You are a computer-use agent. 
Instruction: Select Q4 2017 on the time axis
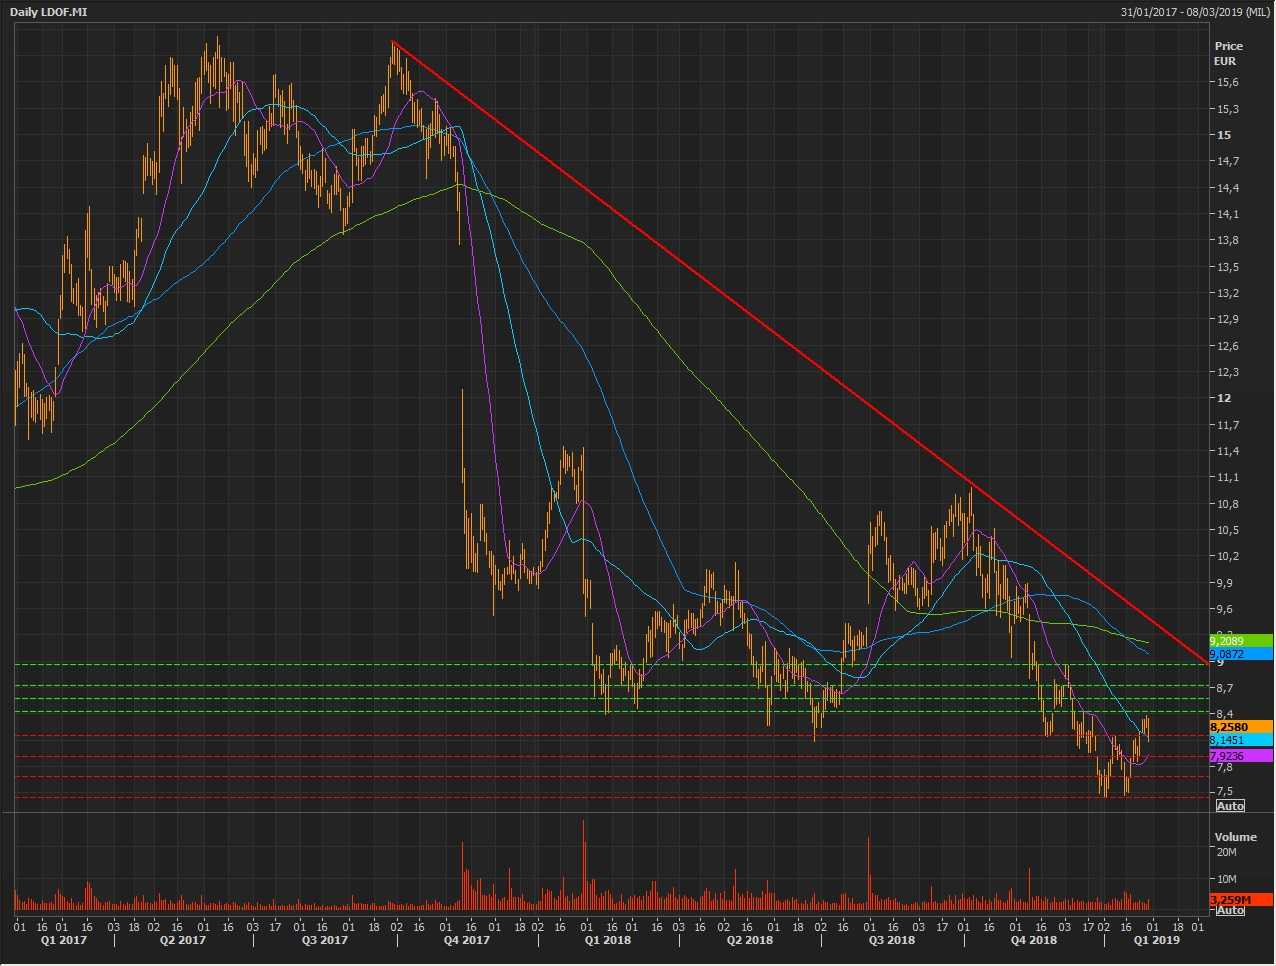[x=466, y=940]
